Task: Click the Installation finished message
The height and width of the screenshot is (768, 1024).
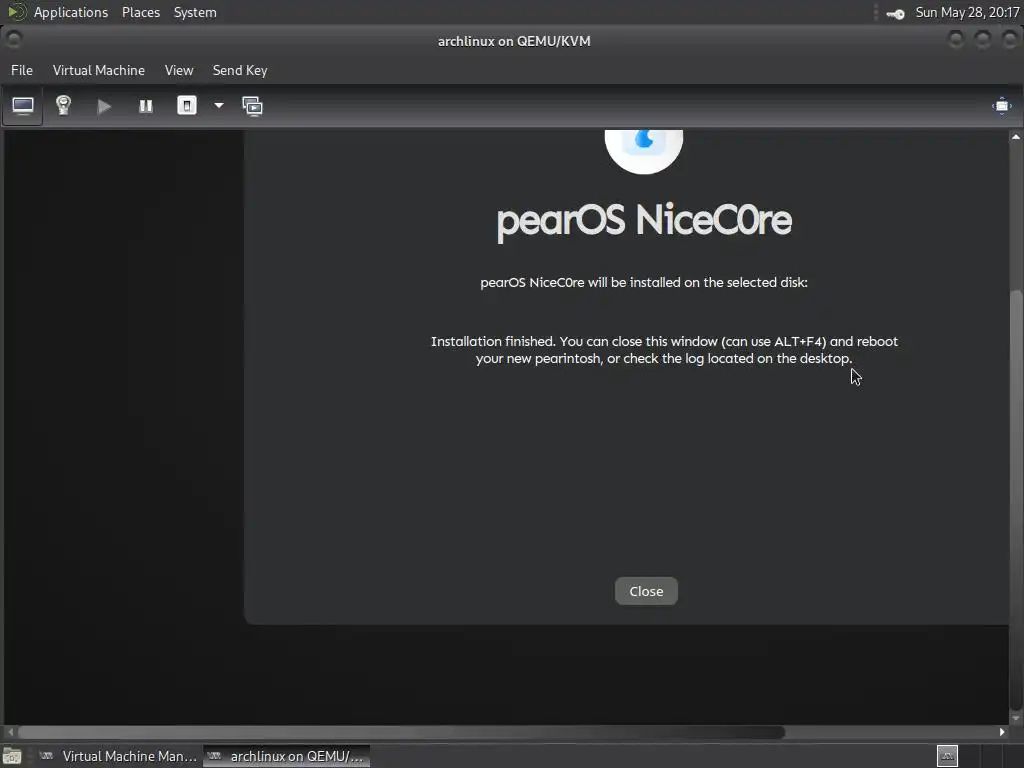Action: pos(664,349)
